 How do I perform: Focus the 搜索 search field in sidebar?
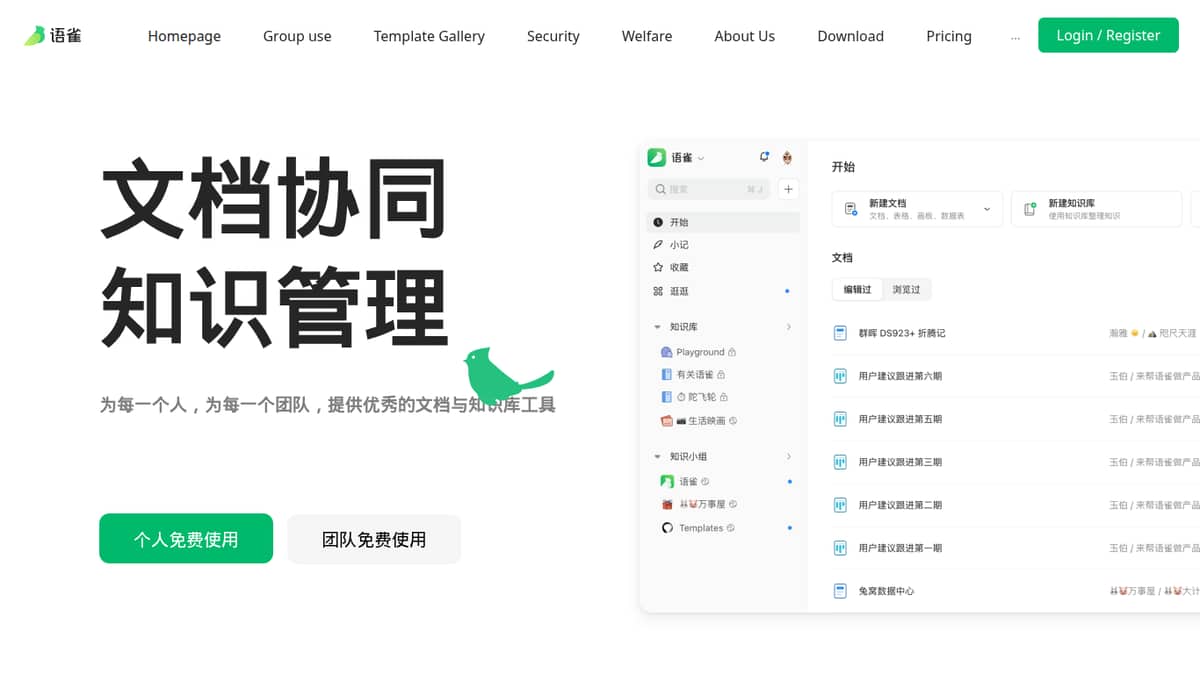[709, 189]
